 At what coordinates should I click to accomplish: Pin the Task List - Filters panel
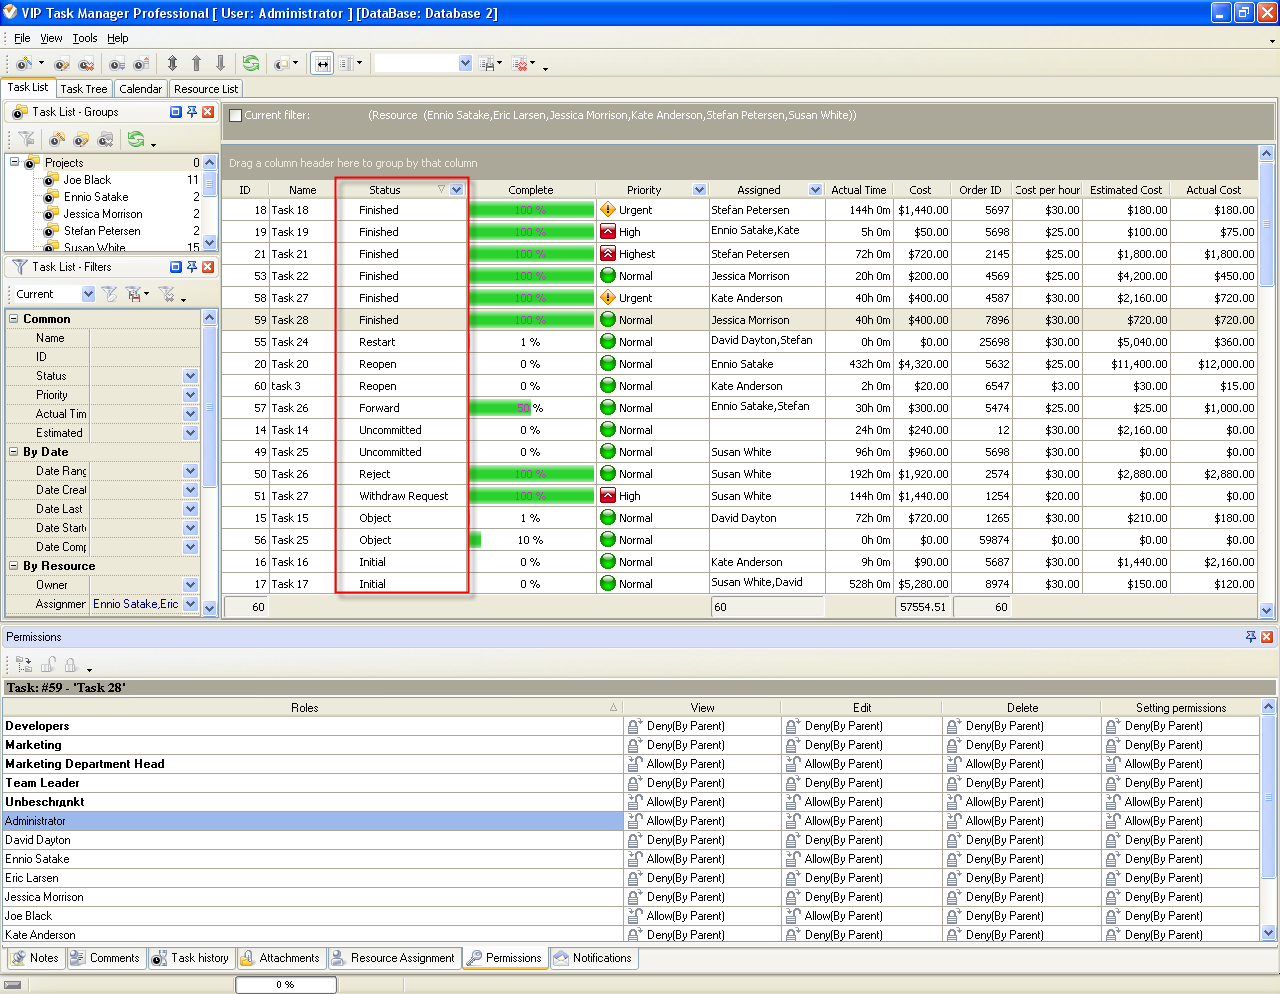191,267
